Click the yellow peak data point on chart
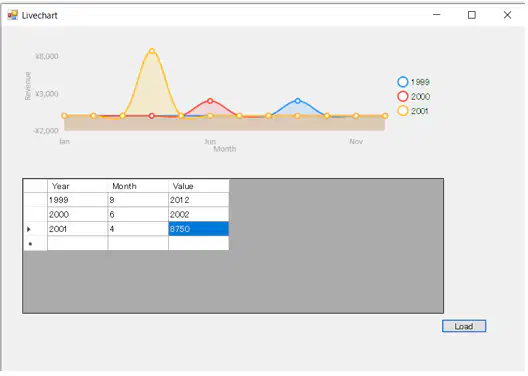 click(x=152, y=51)
